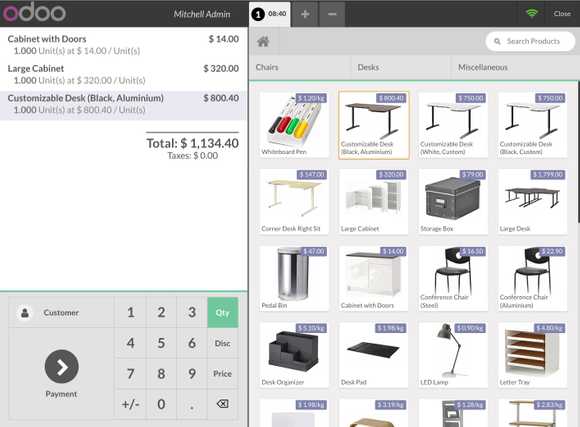Activate the Qty numpad mode
The height and width of the screenshot is (427, 580).
222,313
